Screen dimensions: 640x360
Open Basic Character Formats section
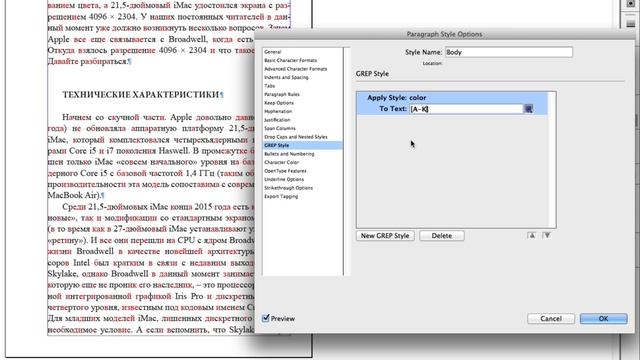point(291,60)
